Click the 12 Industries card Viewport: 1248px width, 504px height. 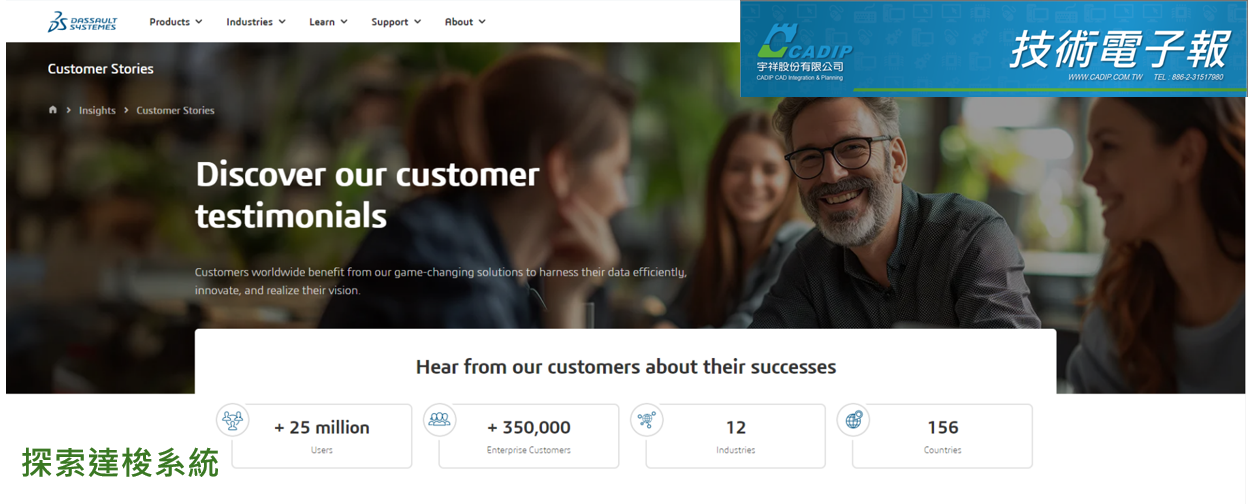(x=736, y=436)
